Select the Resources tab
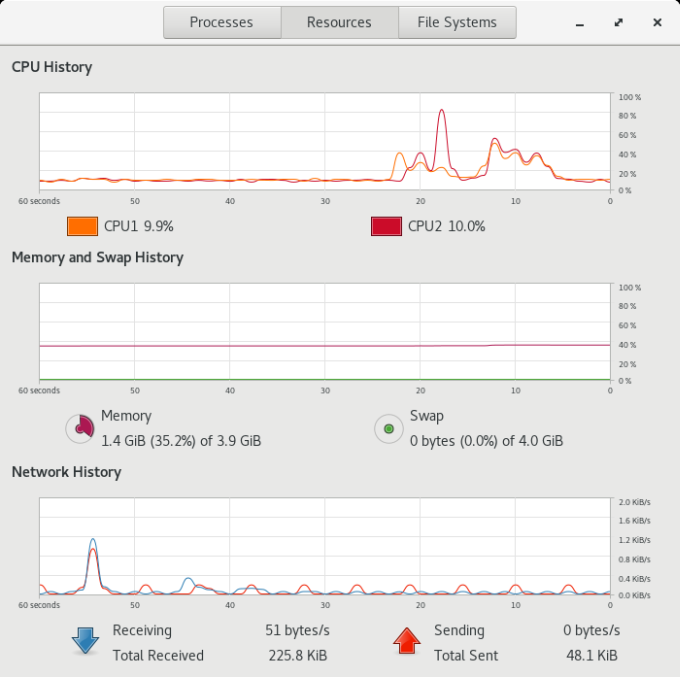Viewport: 680px width, 677px height. [339, 22]
